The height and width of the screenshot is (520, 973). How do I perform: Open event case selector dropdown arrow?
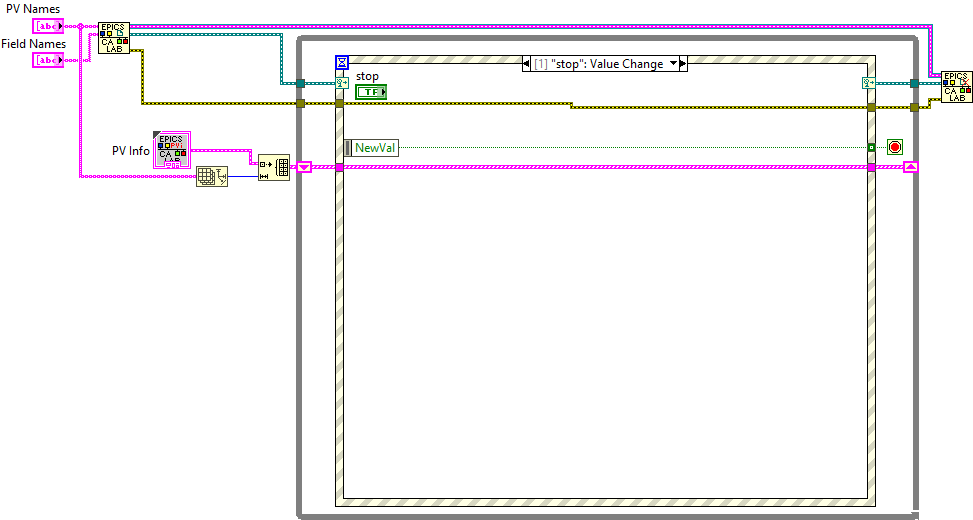[673, 64]
